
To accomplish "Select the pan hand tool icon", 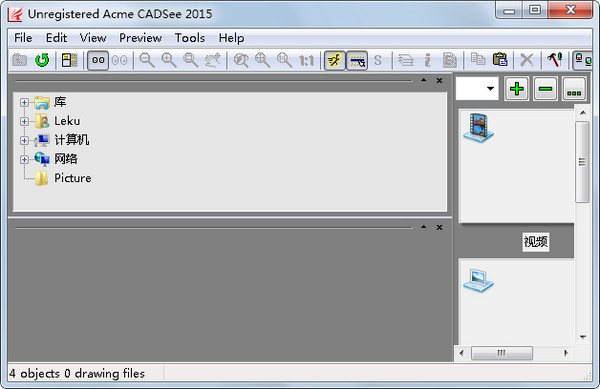I will pos(213,60).
